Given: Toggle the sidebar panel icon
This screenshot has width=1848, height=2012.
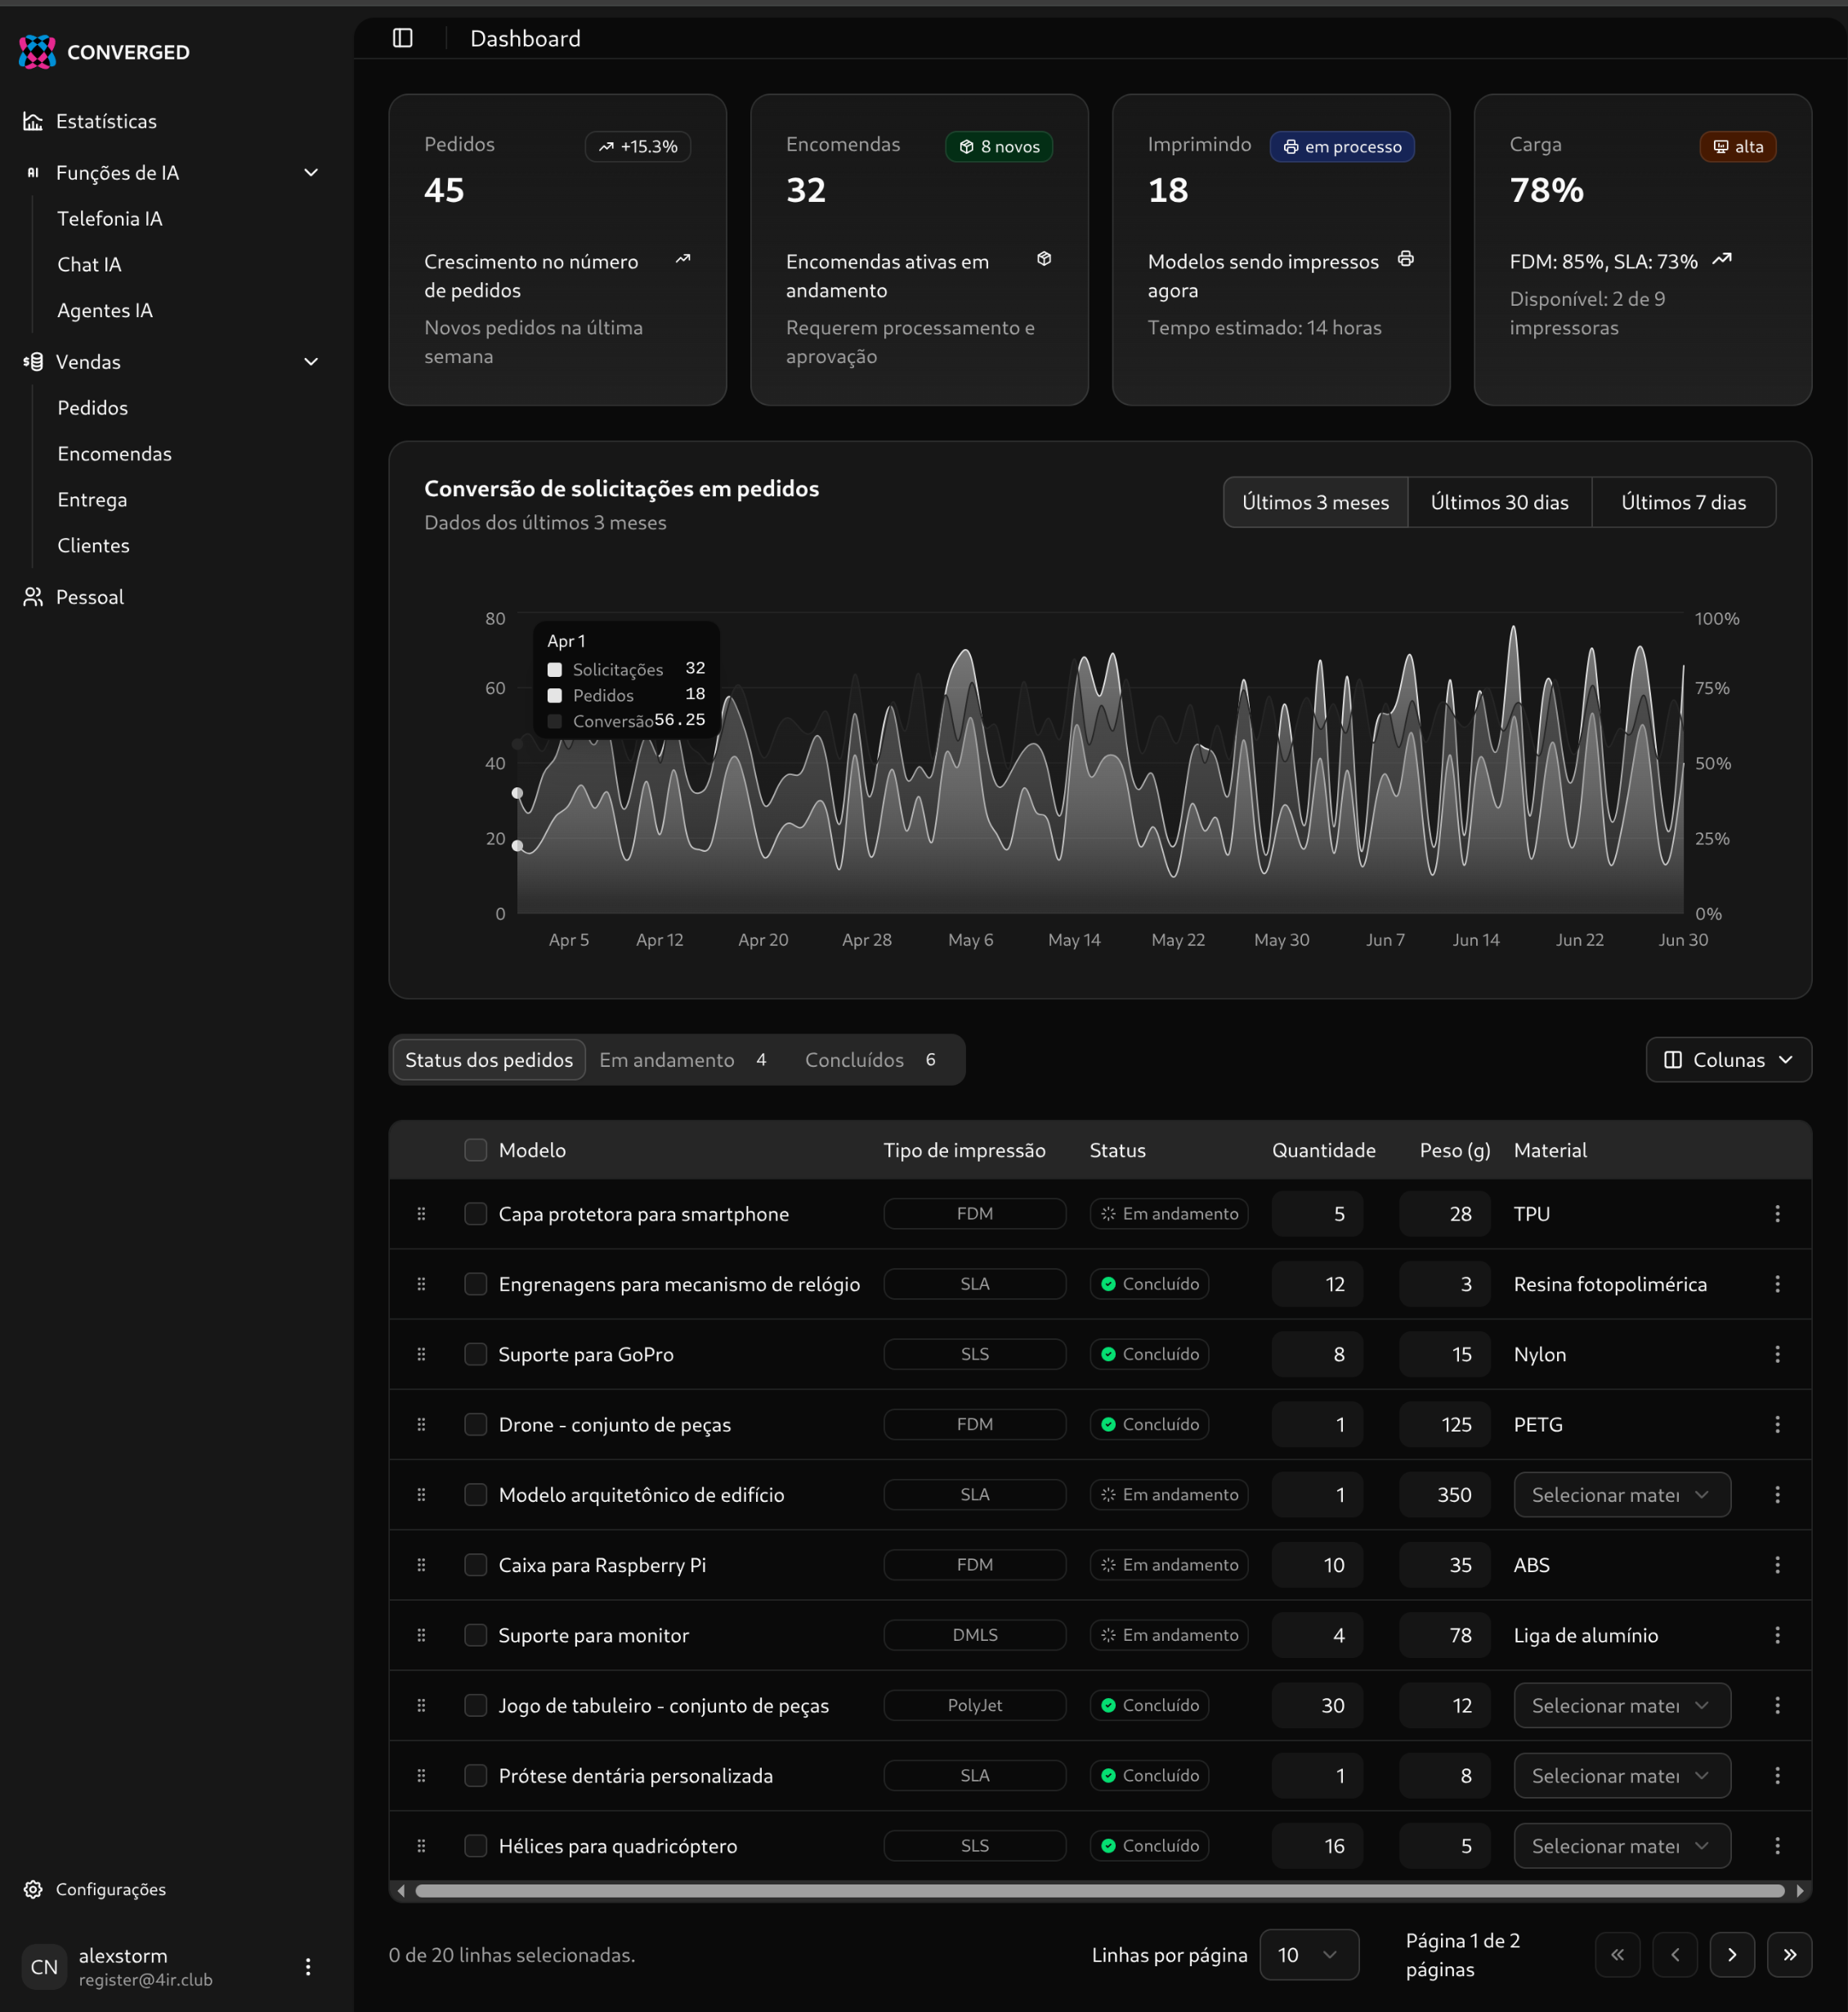Looking at the screenshot, I should click(x=403, y=38).
